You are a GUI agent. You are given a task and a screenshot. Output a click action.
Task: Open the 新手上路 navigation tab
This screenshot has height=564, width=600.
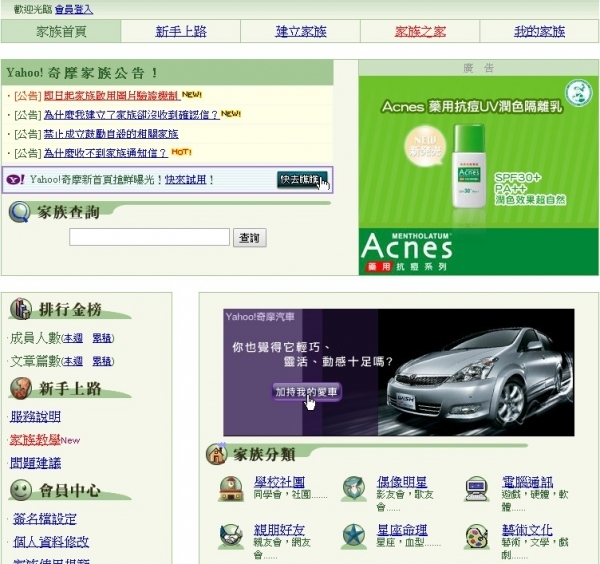(181, 31)
